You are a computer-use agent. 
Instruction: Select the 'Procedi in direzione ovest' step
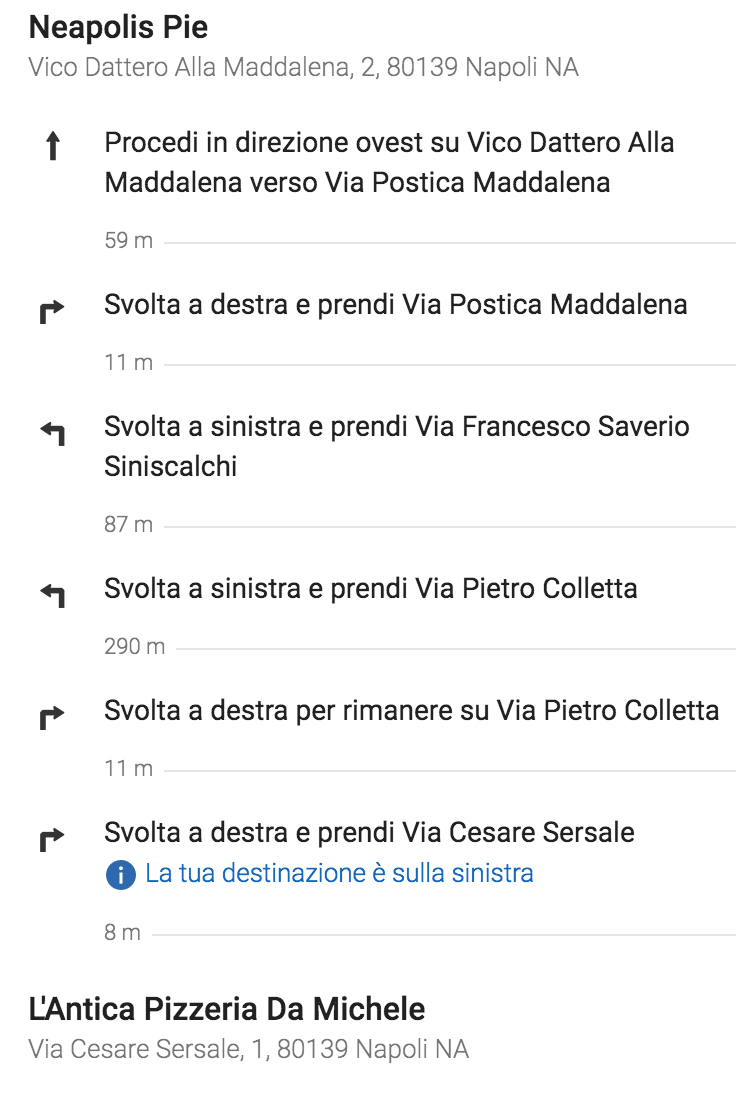tap(389, 162)
